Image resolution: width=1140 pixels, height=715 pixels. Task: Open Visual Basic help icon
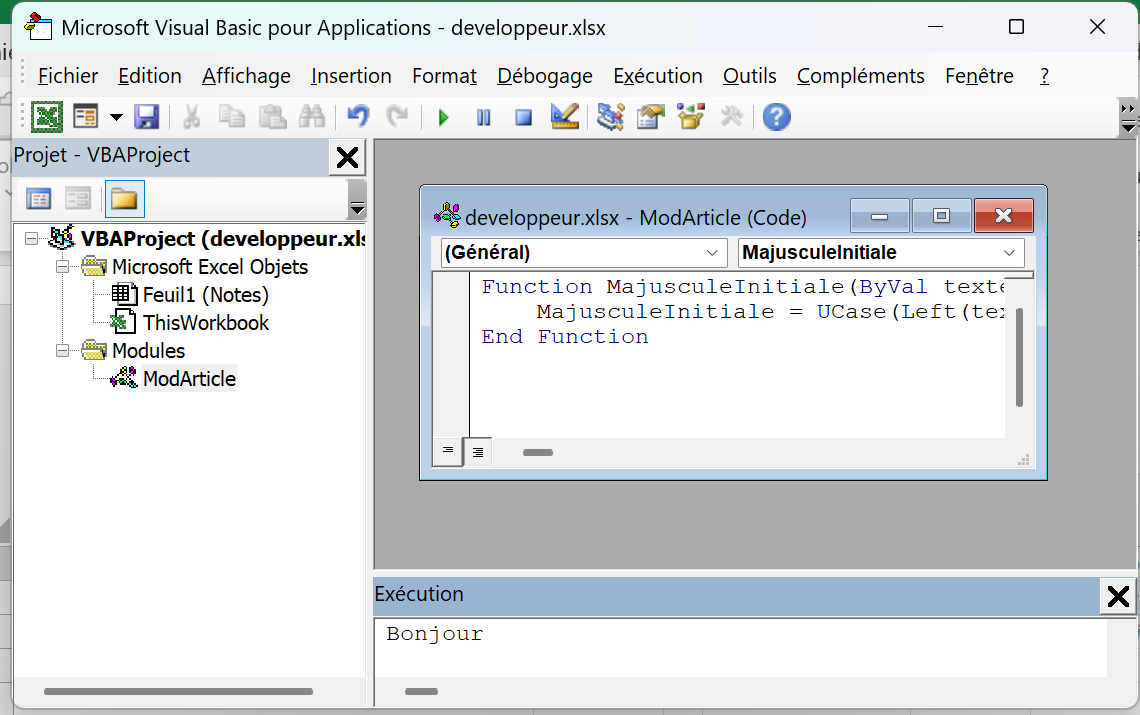[x=776, y=117]
